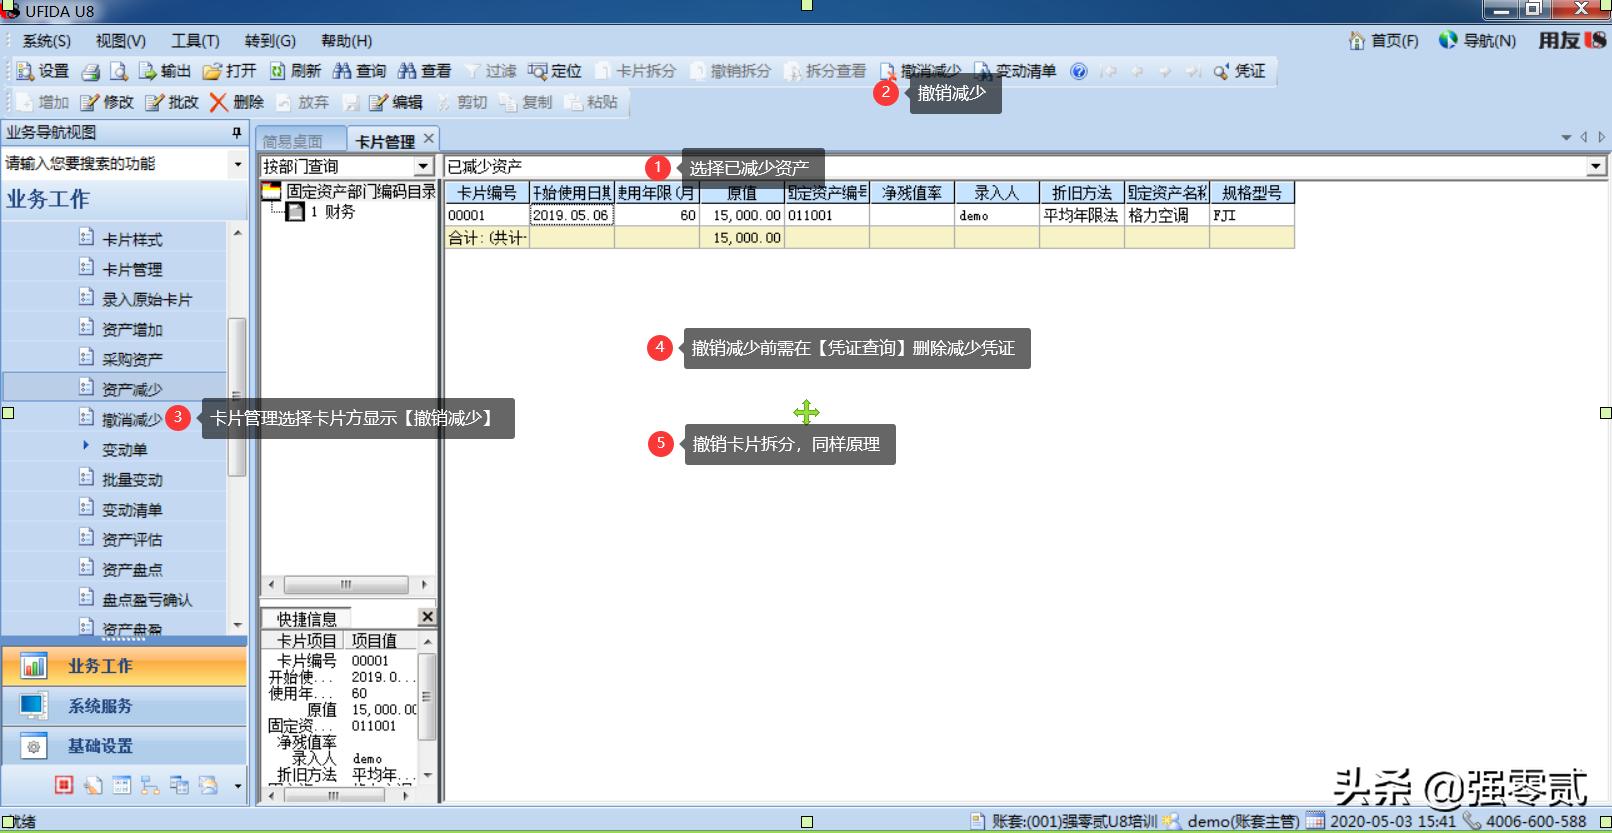1612x833 pixels.
Task: Click the cascading windows shortcut icon at sidebar bottom
Action: pos(179,785)
